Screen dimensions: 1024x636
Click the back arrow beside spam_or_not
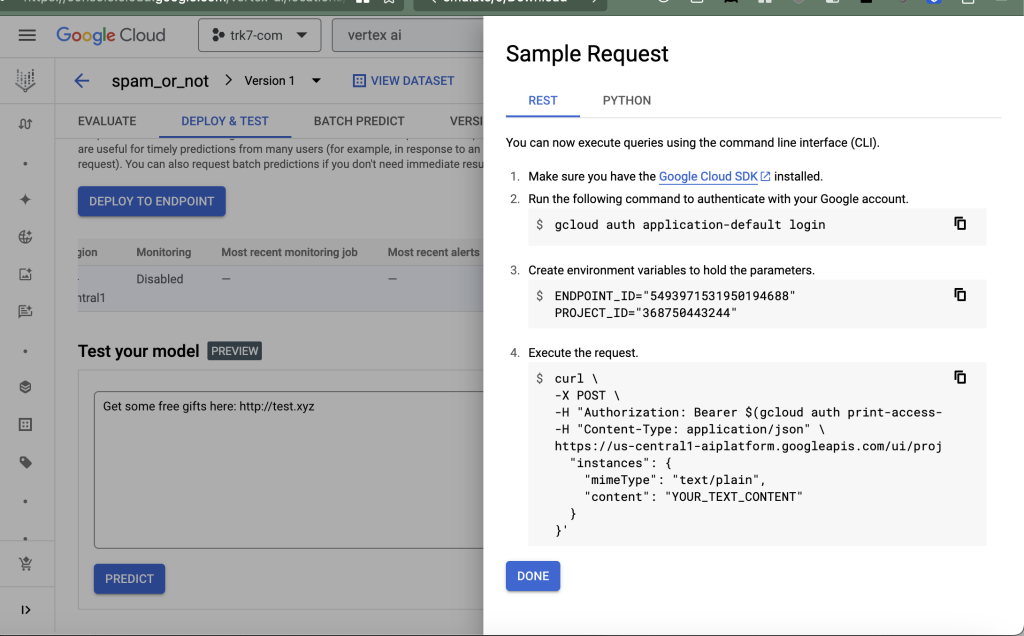pyautogui.click(x=82, y=81)
